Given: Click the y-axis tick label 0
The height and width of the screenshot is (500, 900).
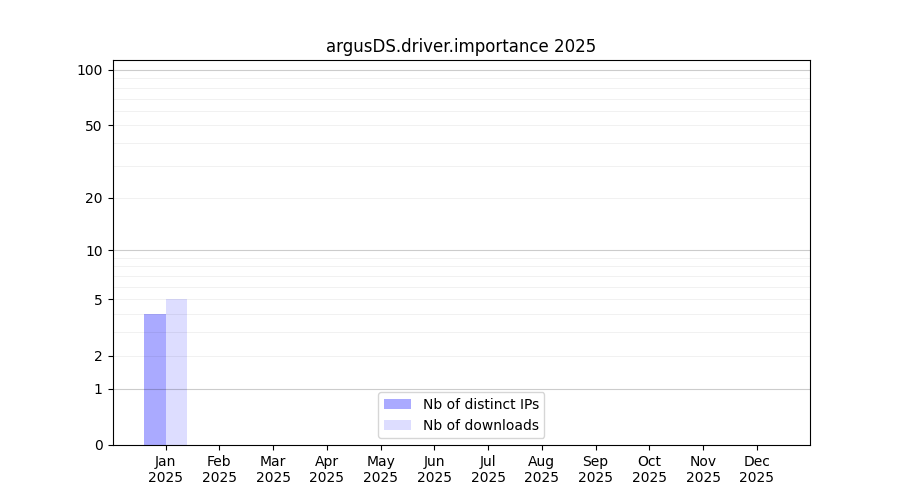Looking at the screenshot, I should click(98, 445).
